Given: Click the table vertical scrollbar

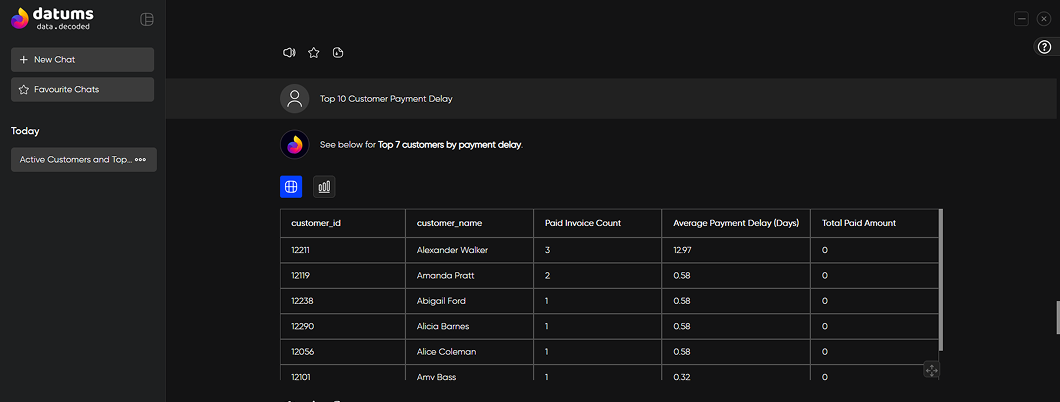Looking at the screenshot, I should 941,280.
